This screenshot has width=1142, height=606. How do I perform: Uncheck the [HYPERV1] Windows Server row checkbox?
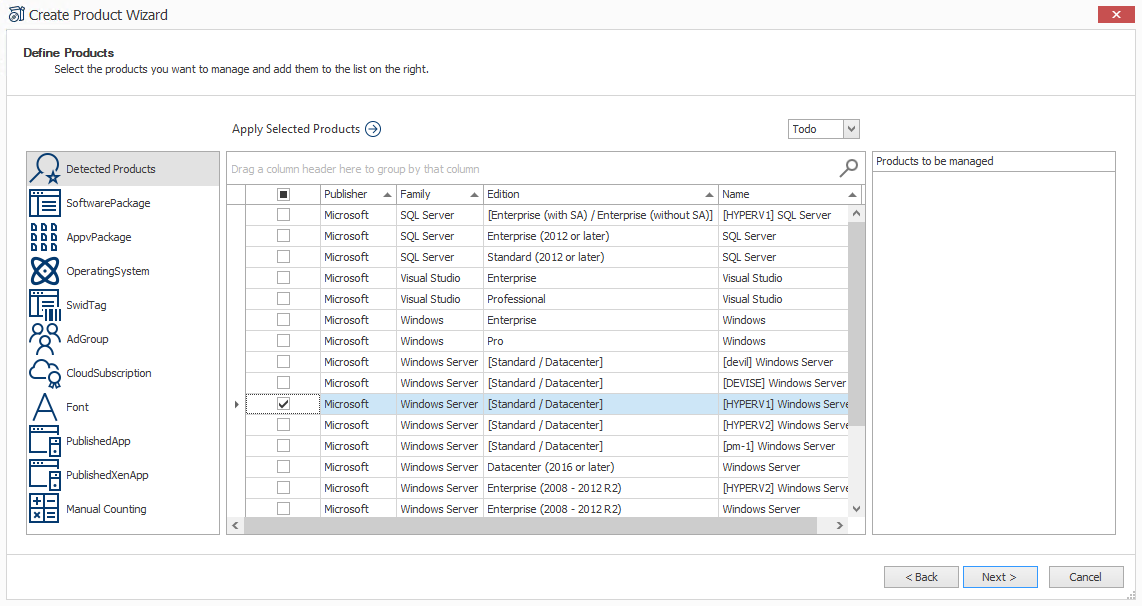tap(283, 404)
